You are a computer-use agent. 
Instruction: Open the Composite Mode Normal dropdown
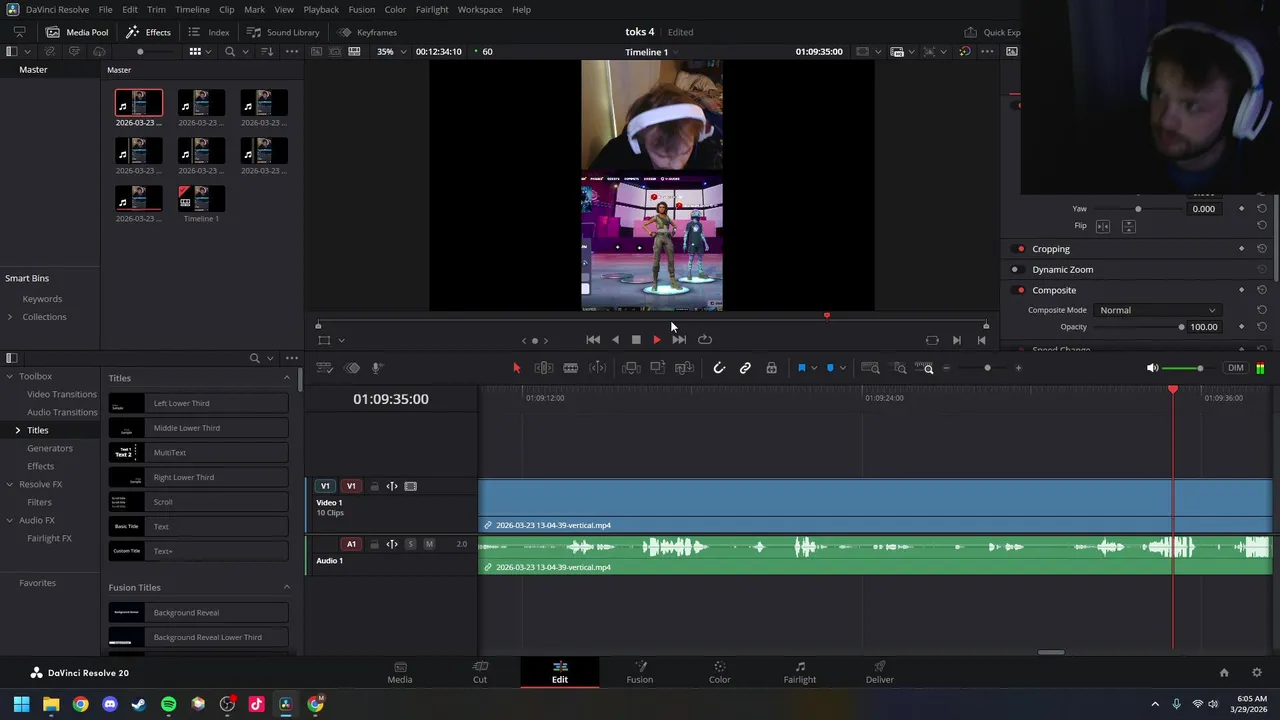(1157, 310)
